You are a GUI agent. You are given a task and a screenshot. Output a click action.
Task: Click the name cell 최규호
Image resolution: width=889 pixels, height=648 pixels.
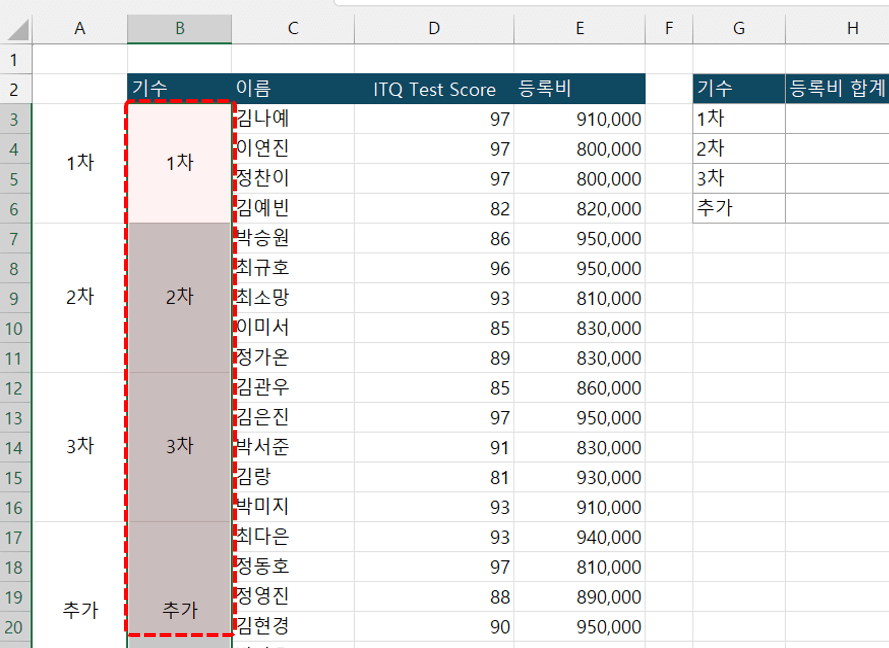(293, 268)
